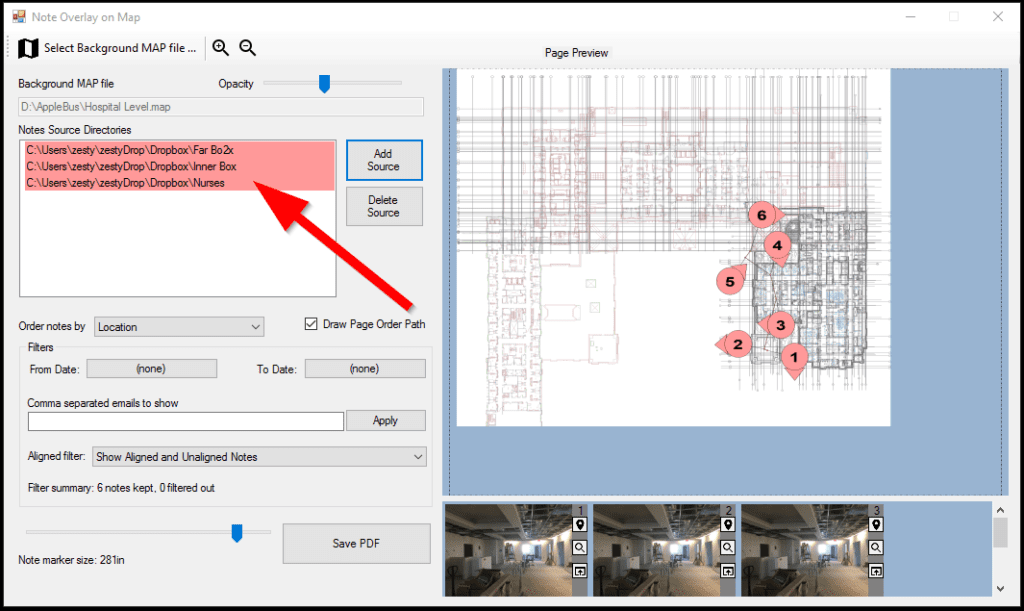
Task: Click the comma separated emails input field
Action: pos(186,421)
